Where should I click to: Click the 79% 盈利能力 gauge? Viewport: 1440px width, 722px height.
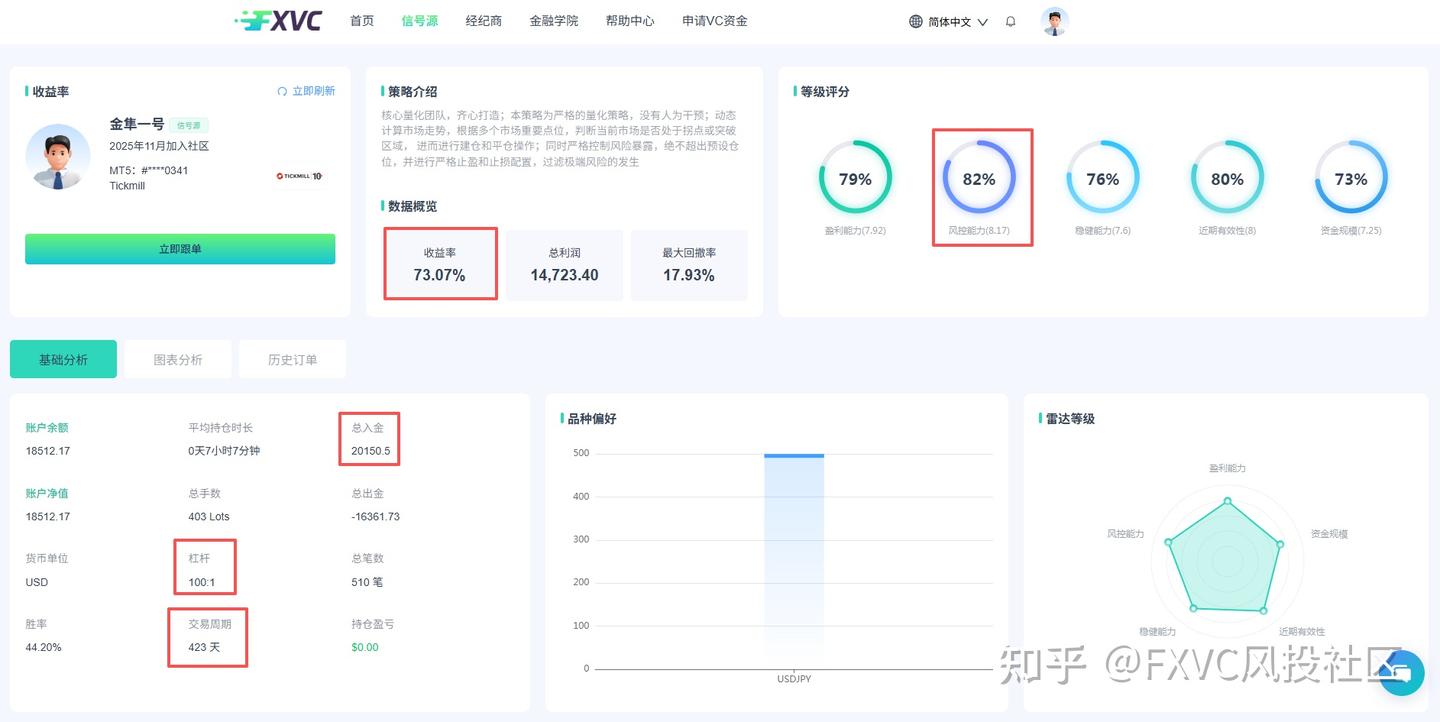[x=855, y=179]
